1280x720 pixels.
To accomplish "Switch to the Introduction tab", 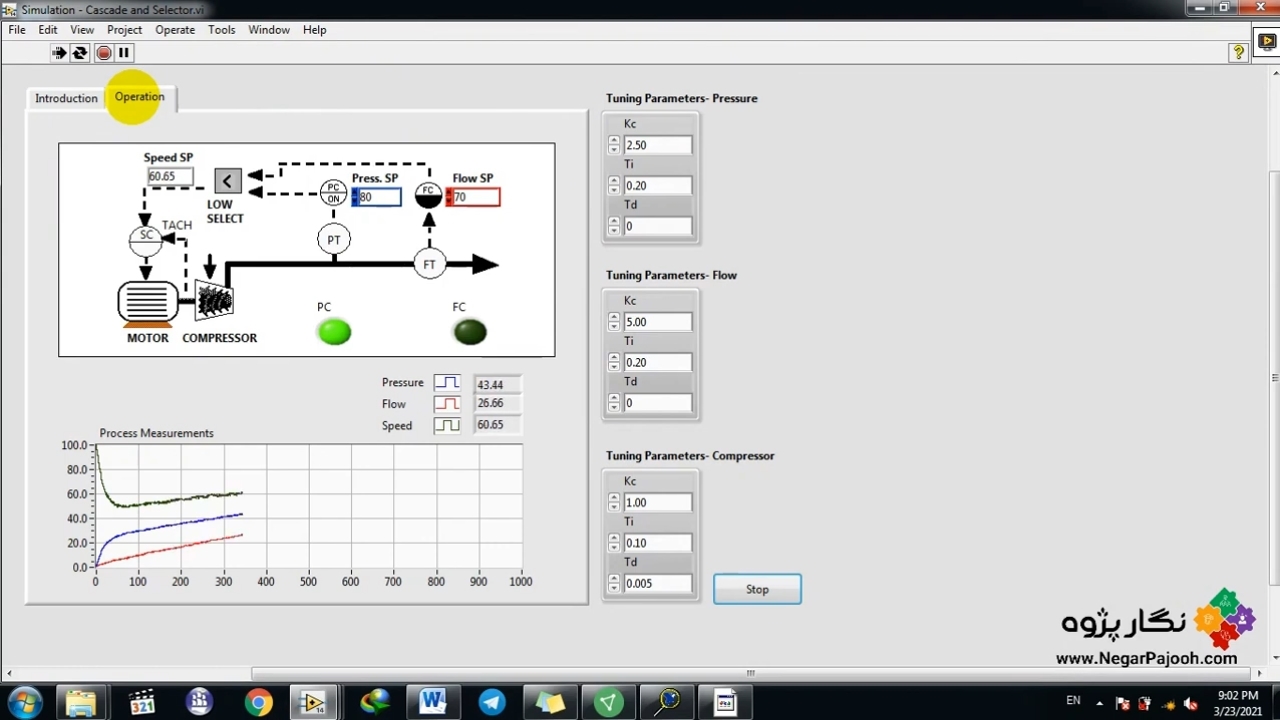I will pos(66,98).
